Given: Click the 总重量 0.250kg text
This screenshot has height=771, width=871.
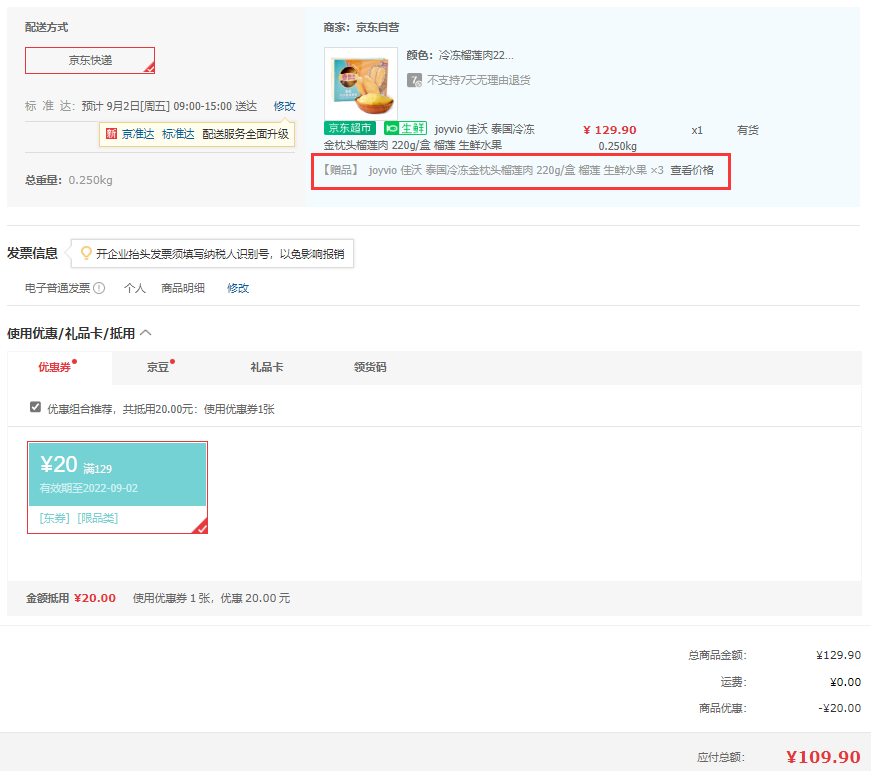Looking at the screenshot, I should pos(69,180).
